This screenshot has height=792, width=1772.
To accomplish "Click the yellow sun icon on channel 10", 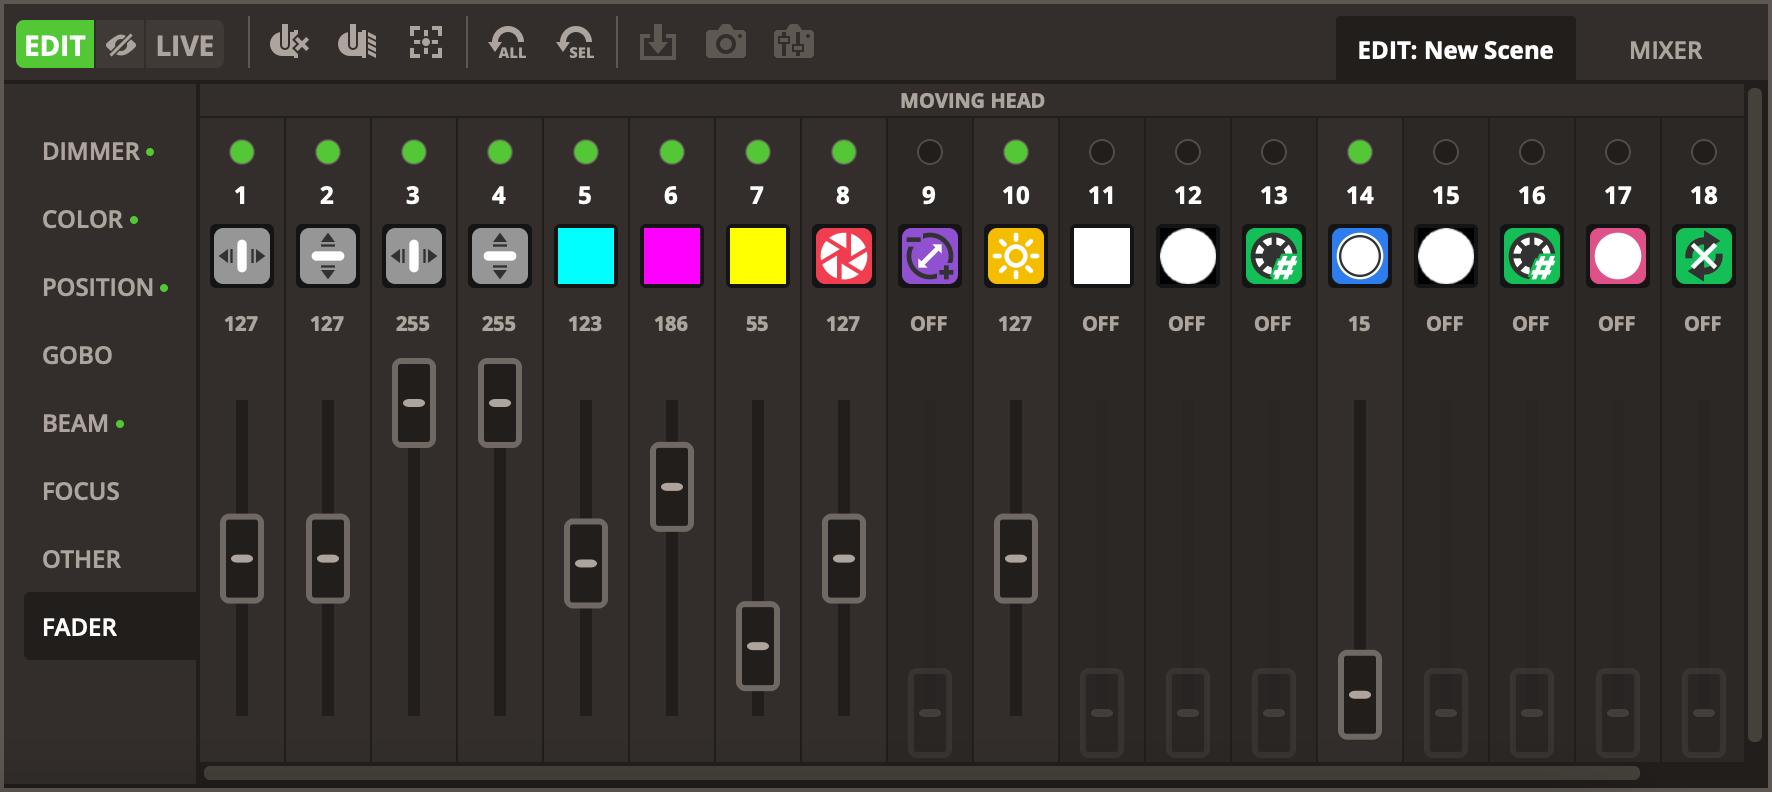I will [1015, 256].
